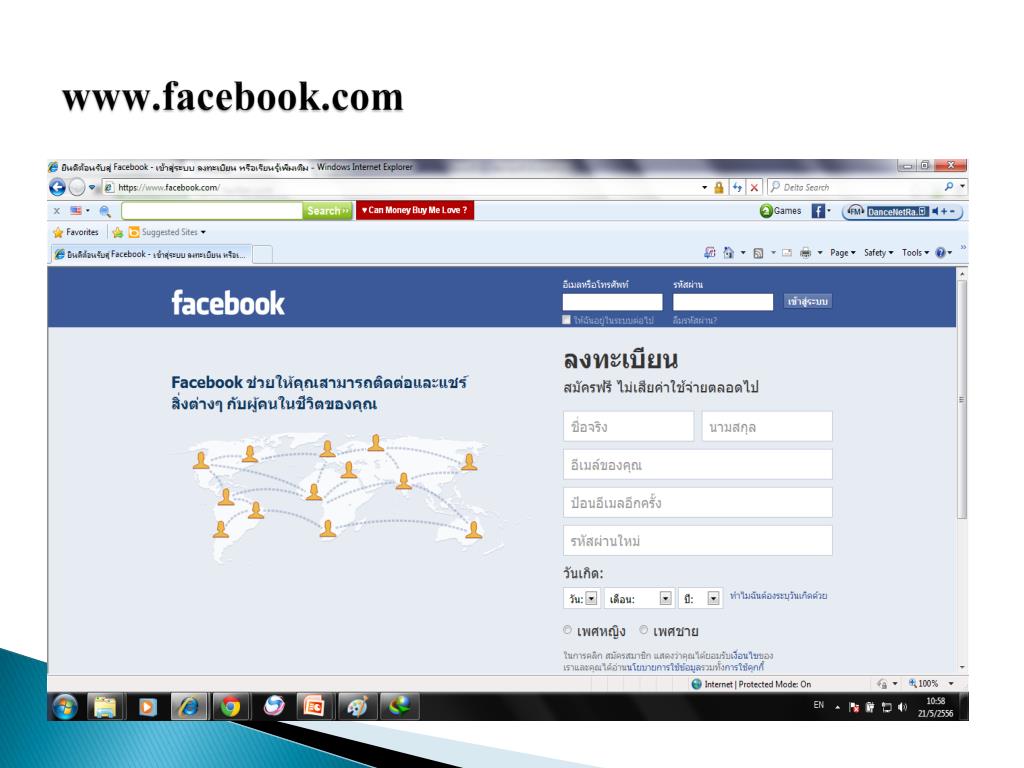The width and height of the screenshot is (1024, 768).
Task: Go back with the browser Back arrow
Action: 57,187
